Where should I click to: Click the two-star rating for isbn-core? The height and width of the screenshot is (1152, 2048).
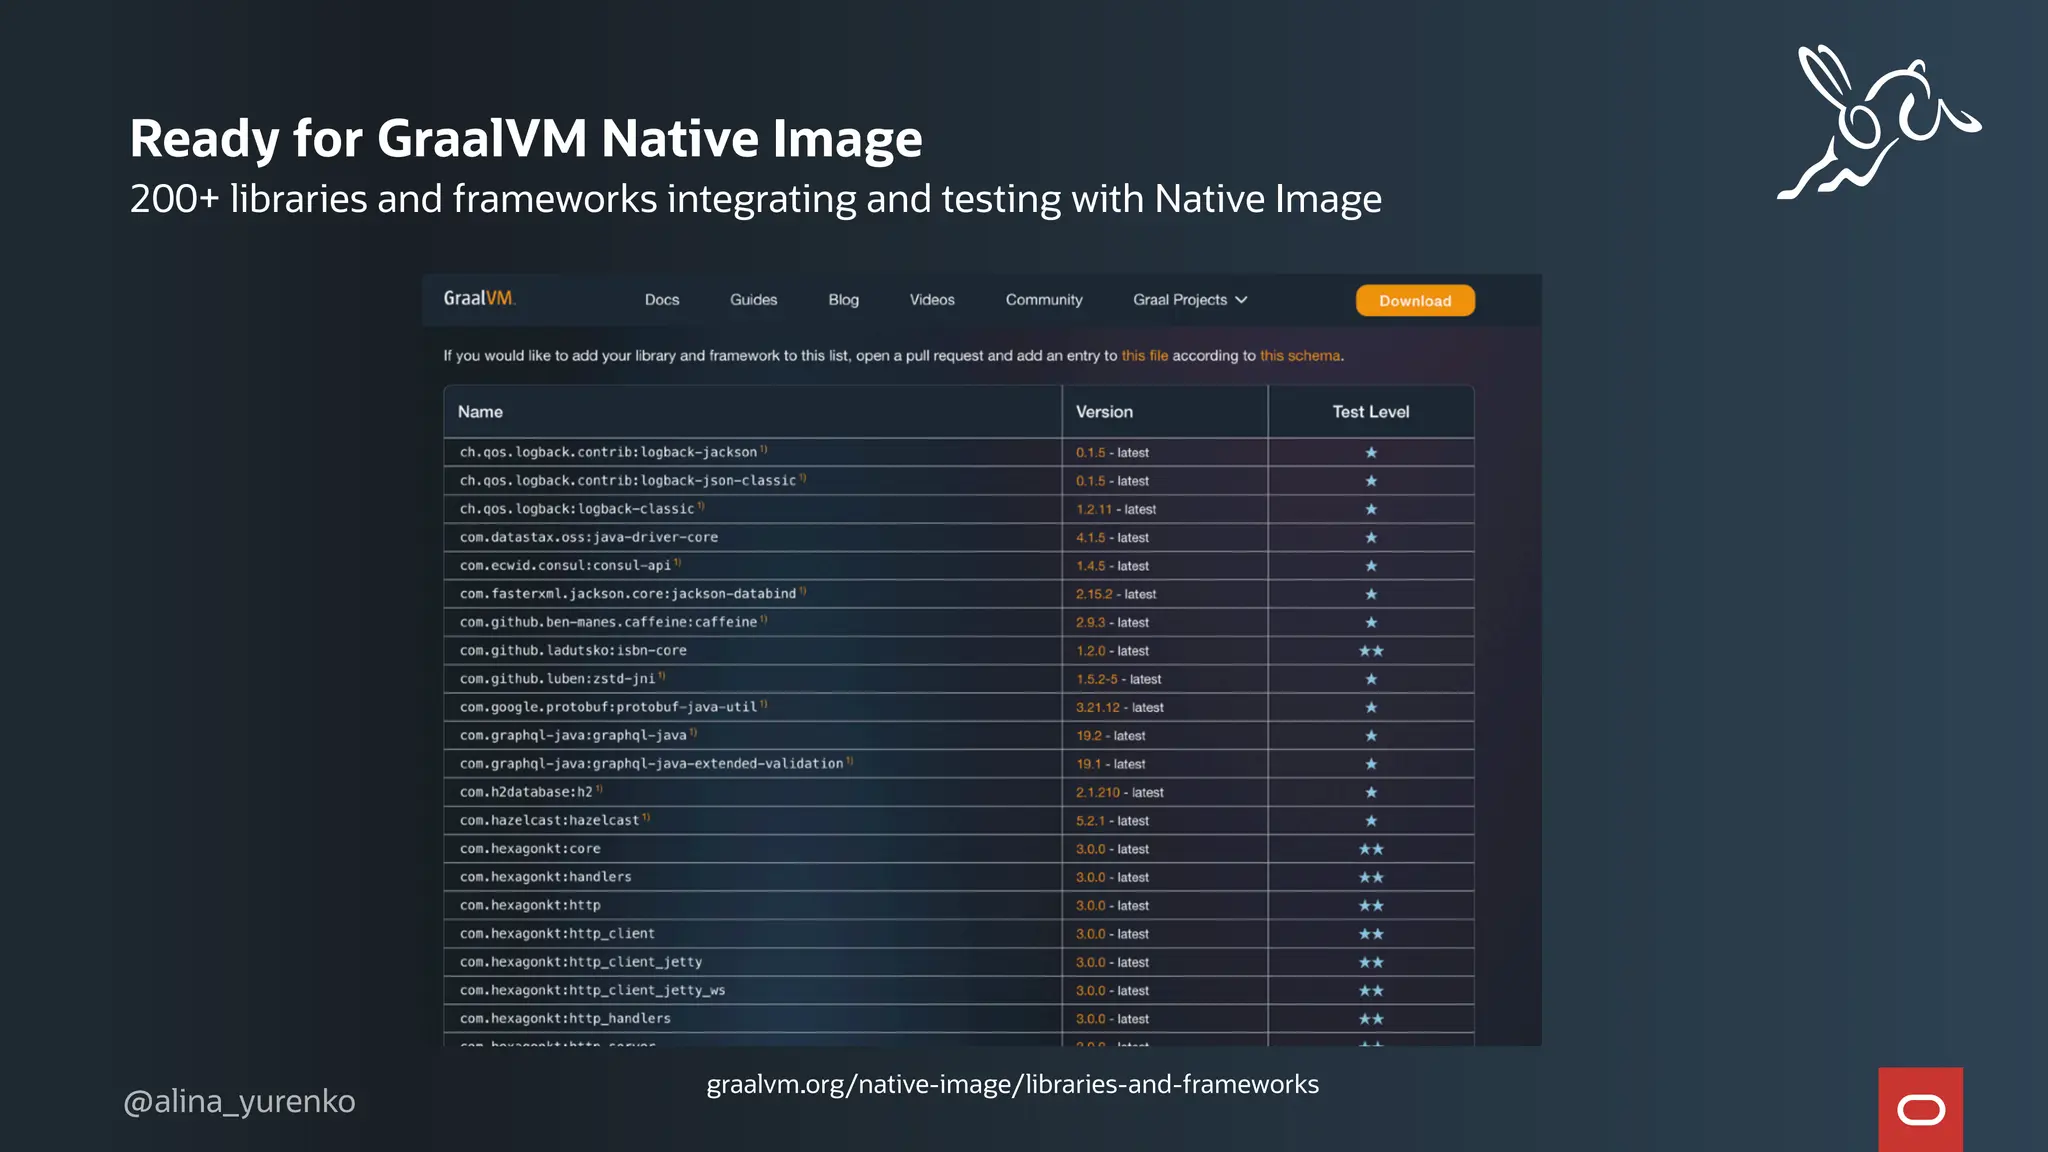coord(1371,651)
